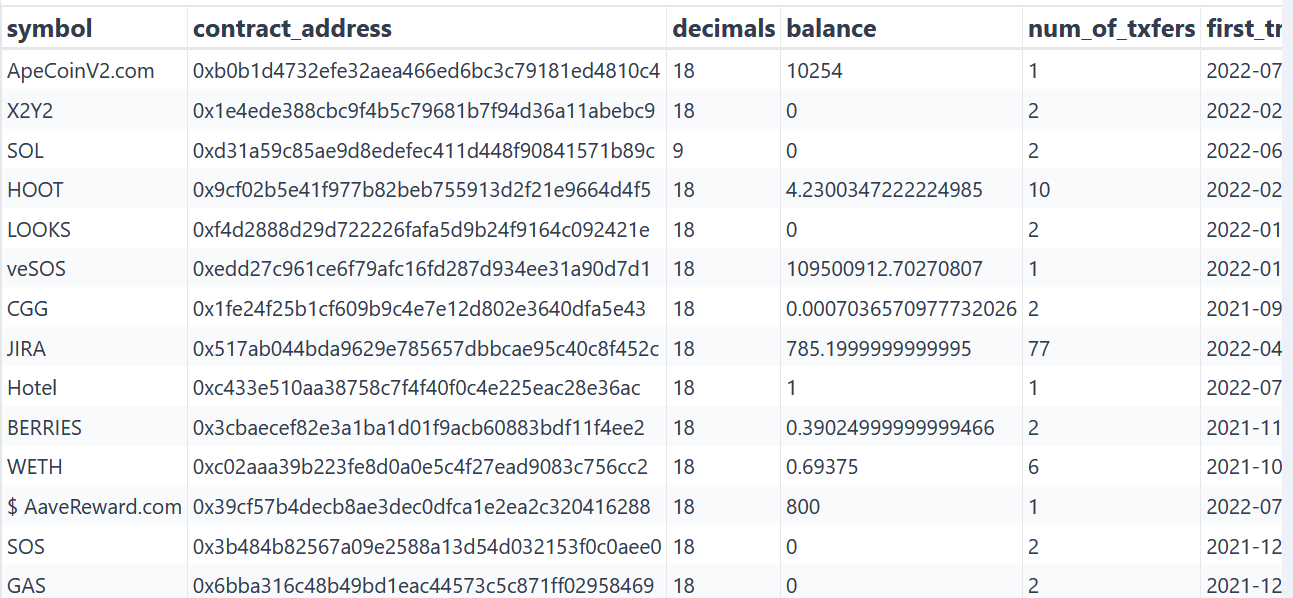The width and height of the screenshot is (1293, 598).
Task: Click contract address starting 0x9cf02b5e41f9
Action: (x=422, y=190)
